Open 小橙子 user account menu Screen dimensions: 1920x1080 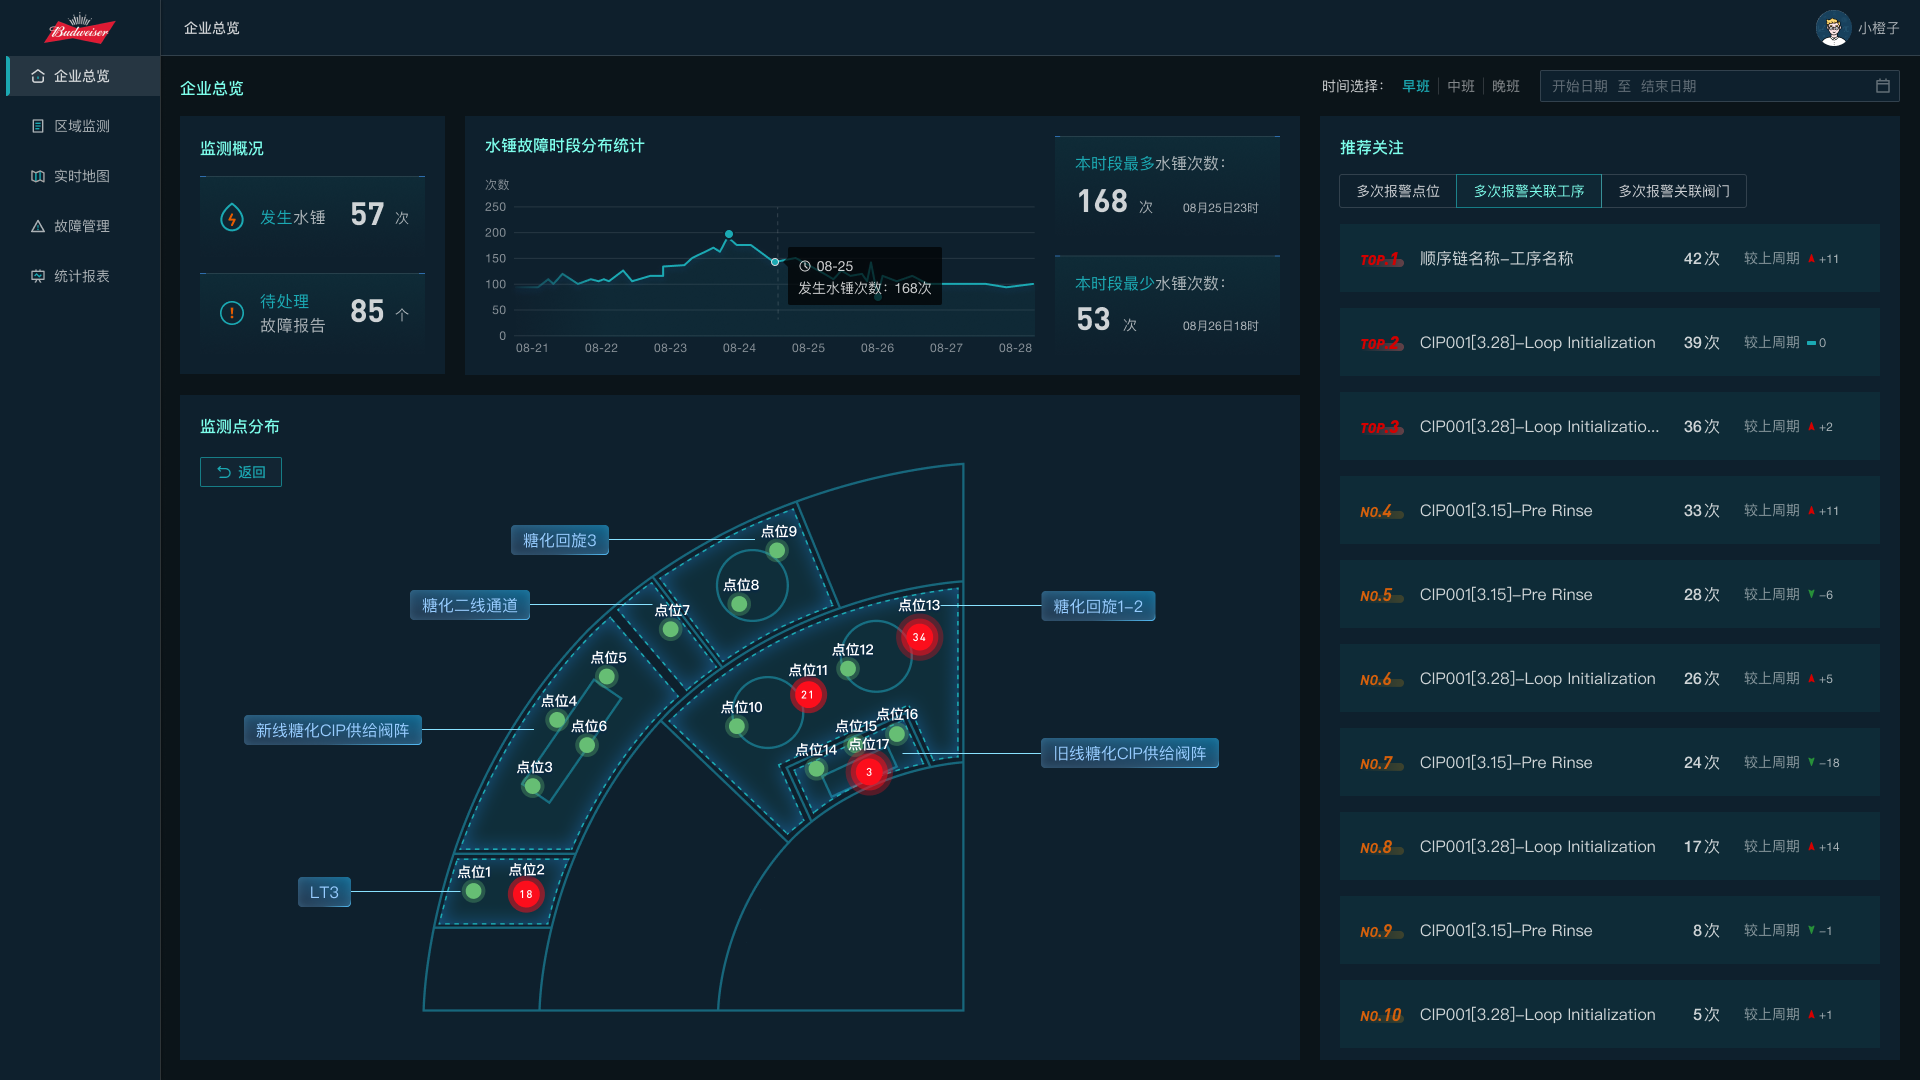click(1878, 28)
